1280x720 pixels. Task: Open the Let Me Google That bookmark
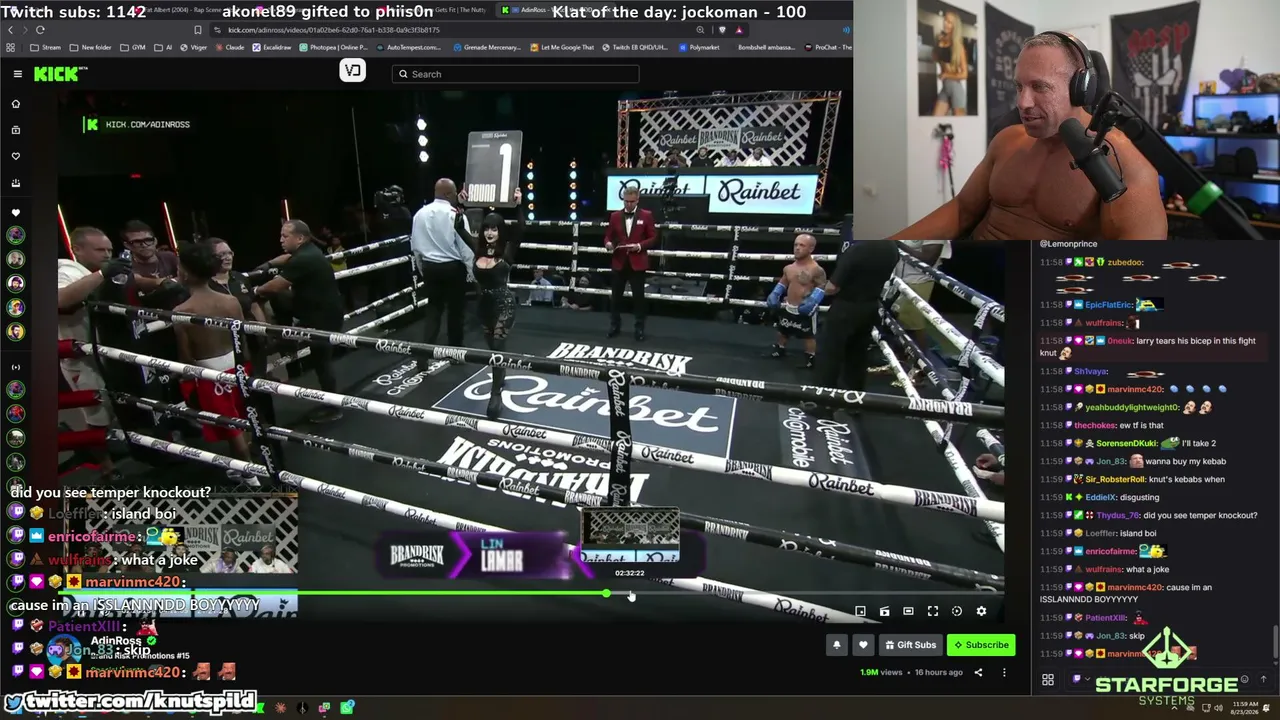tap(562, 47)
